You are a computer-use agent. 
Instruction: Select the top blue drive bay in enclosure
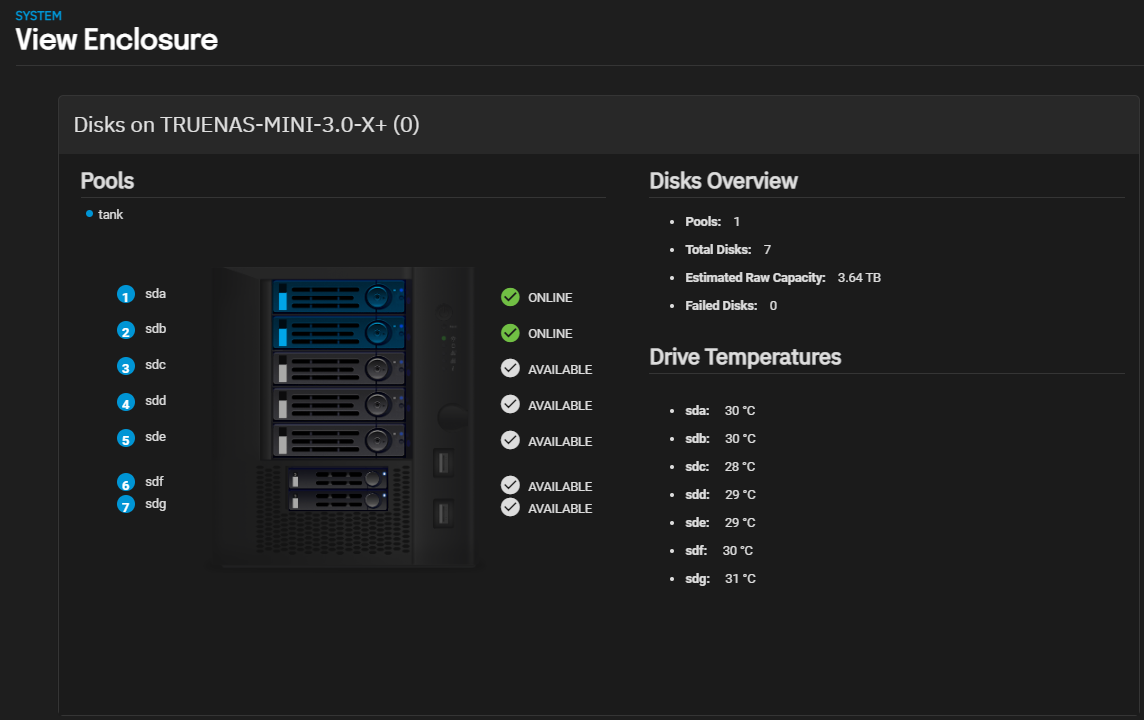tap(338, 296)
